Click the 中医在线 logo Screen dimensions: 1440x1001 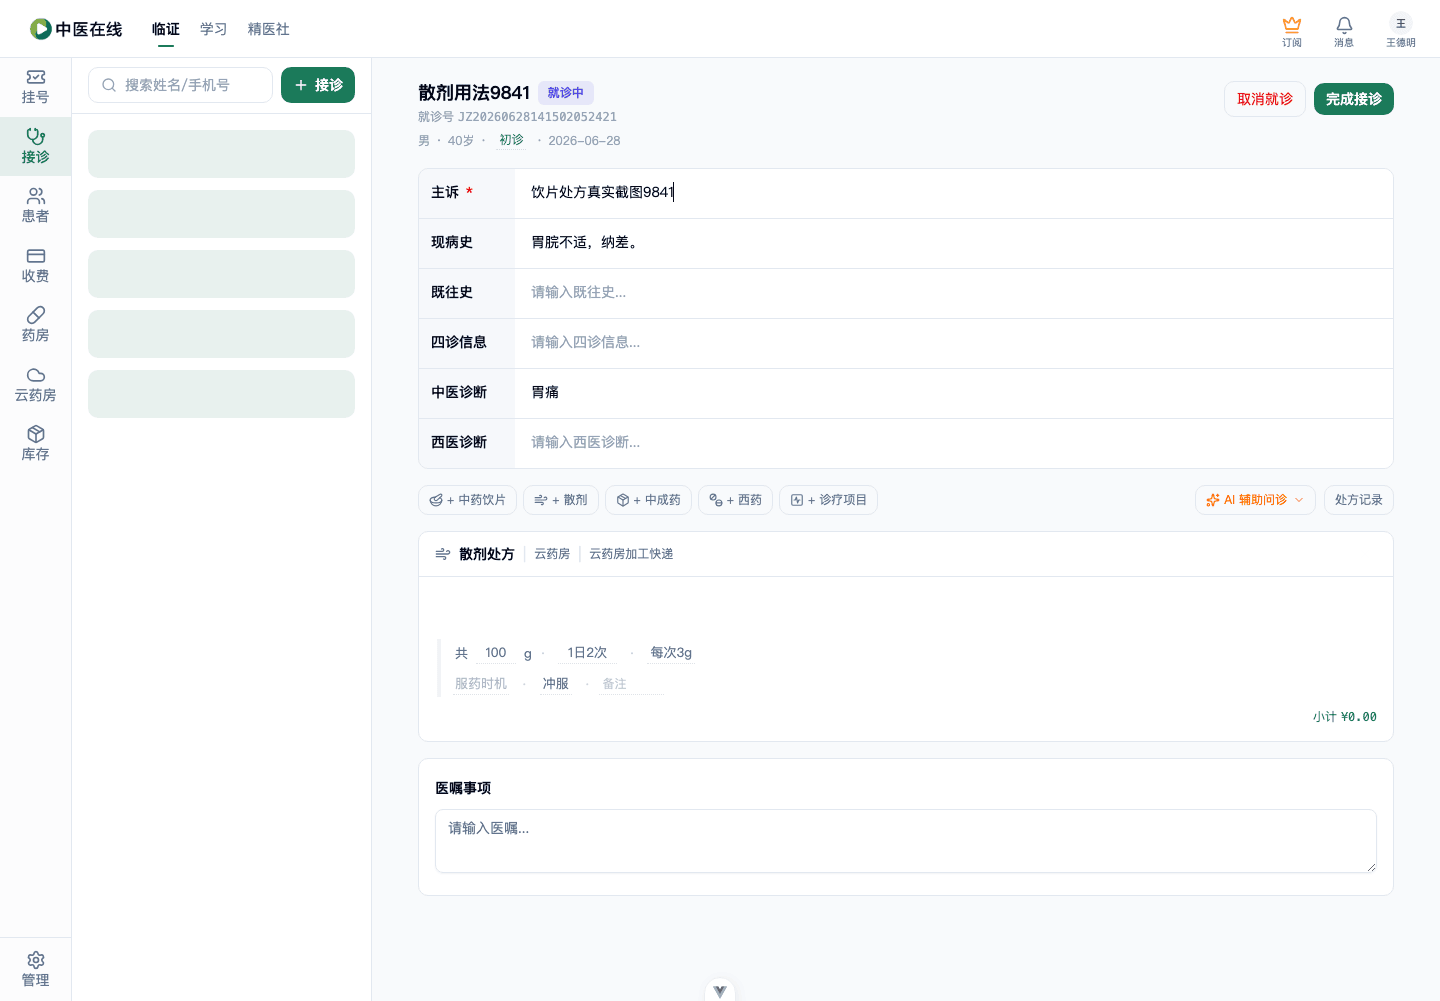(76, 29)
